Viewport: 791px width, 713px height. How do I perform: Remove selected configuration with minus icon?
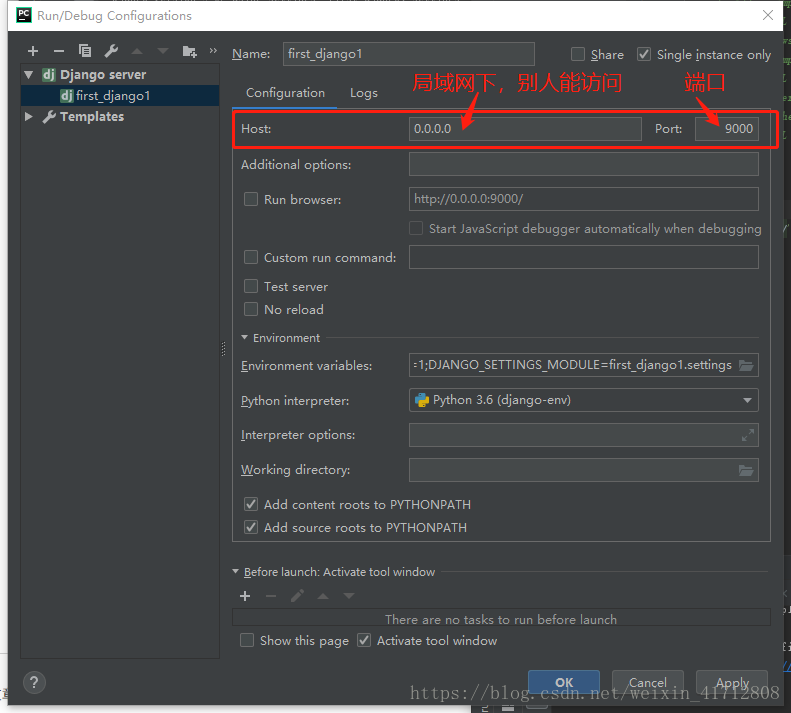point(59,51)
